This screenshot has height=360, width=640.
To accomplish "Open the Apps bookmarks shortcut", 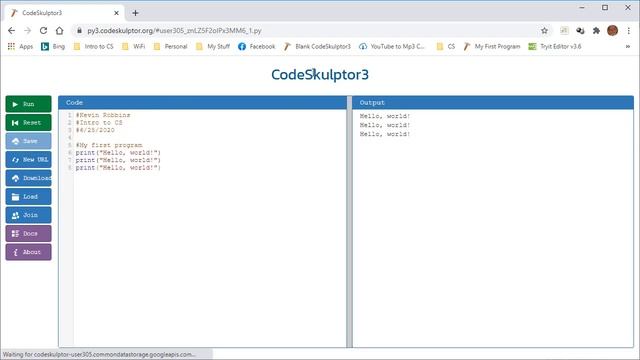I will (x=20, y=47).
